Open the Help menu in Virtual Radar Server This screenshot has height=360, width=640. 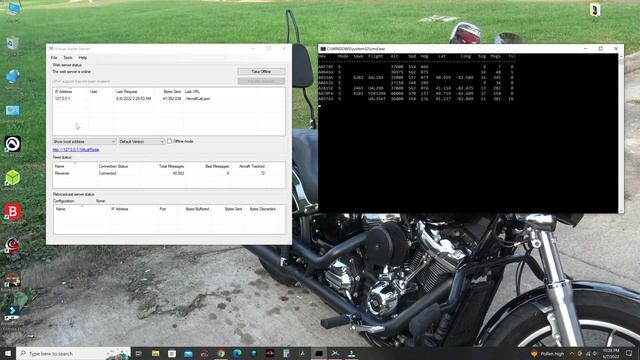click(82, 58)
